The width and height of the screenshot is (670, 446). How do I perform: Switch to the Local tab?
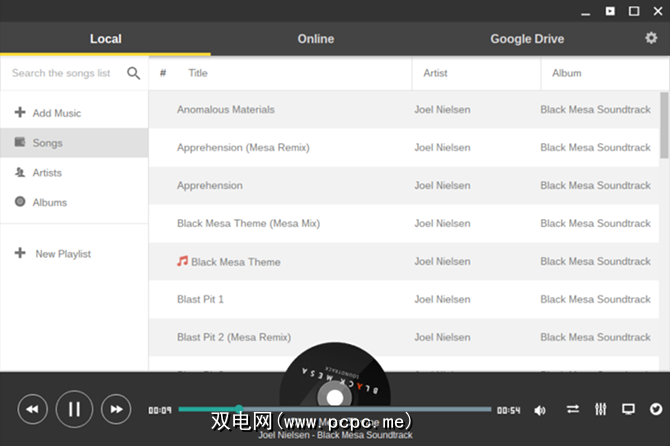pos(106,39)
